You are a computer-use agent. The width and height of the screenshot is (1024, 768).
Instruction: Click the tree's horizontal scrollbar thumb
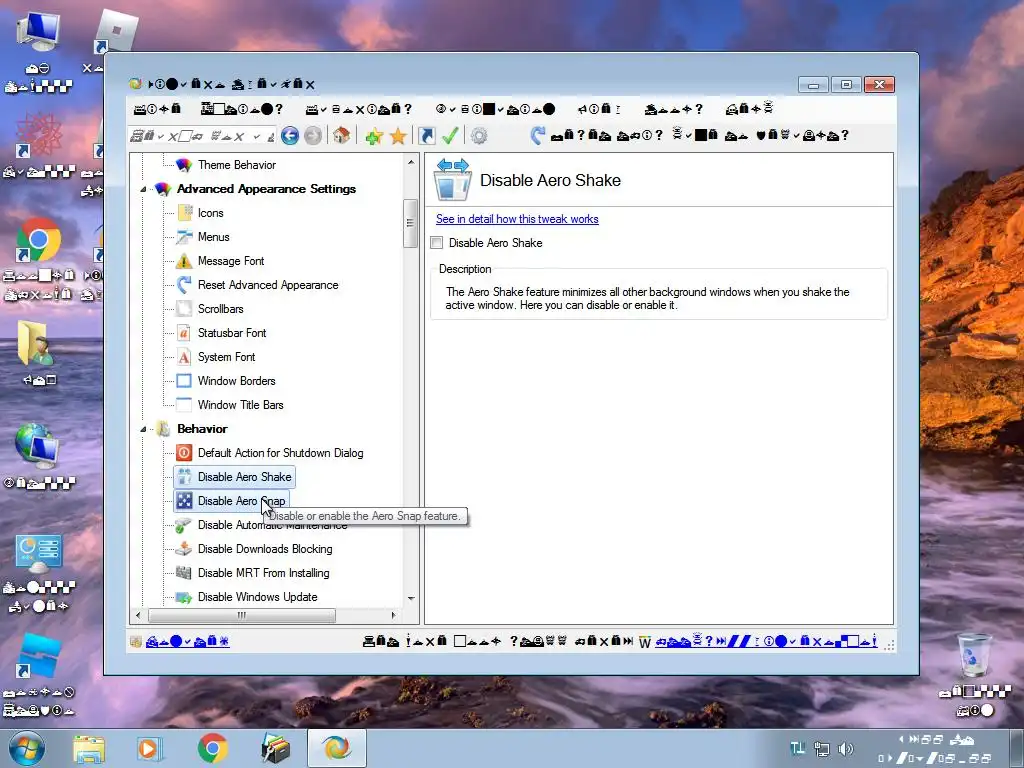pyautogui.click(x=242, y=615)
